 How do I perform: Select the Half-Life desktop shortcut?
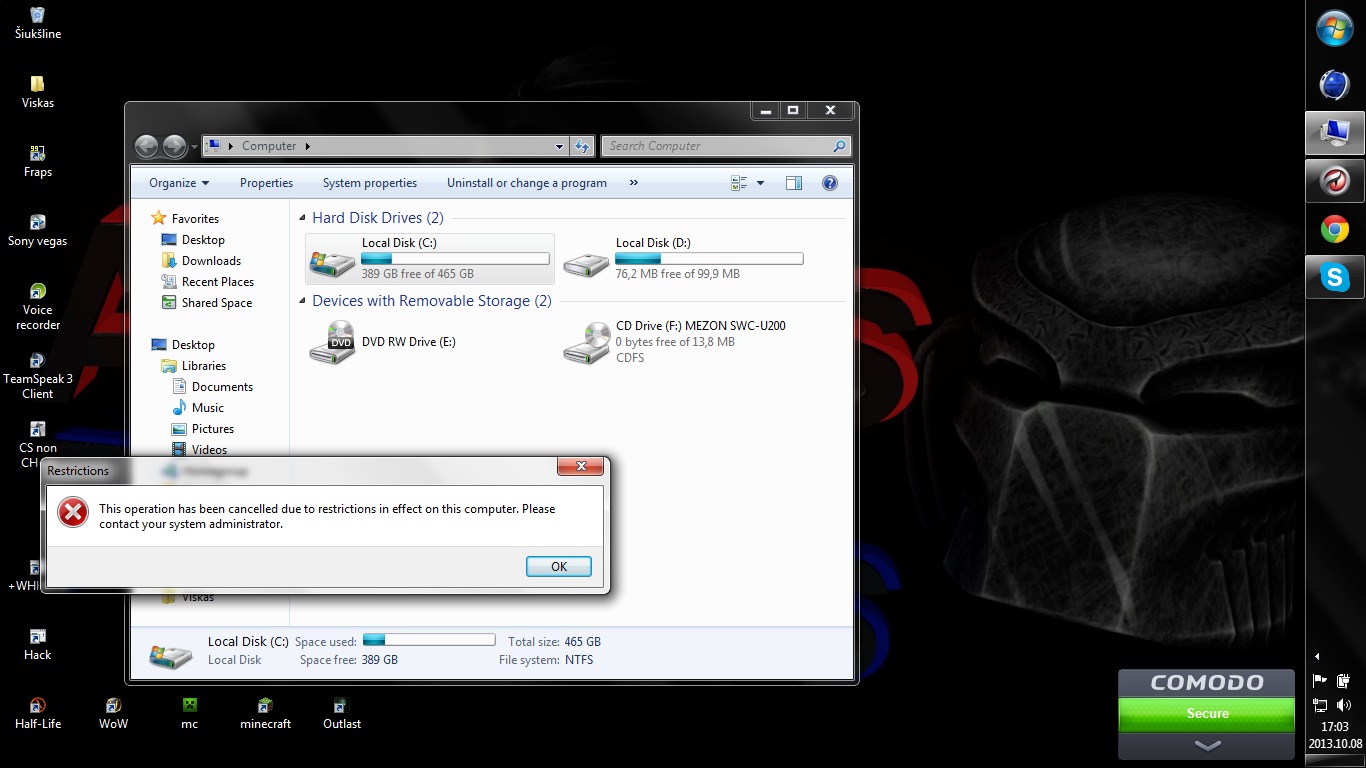(x=38, y=713)
